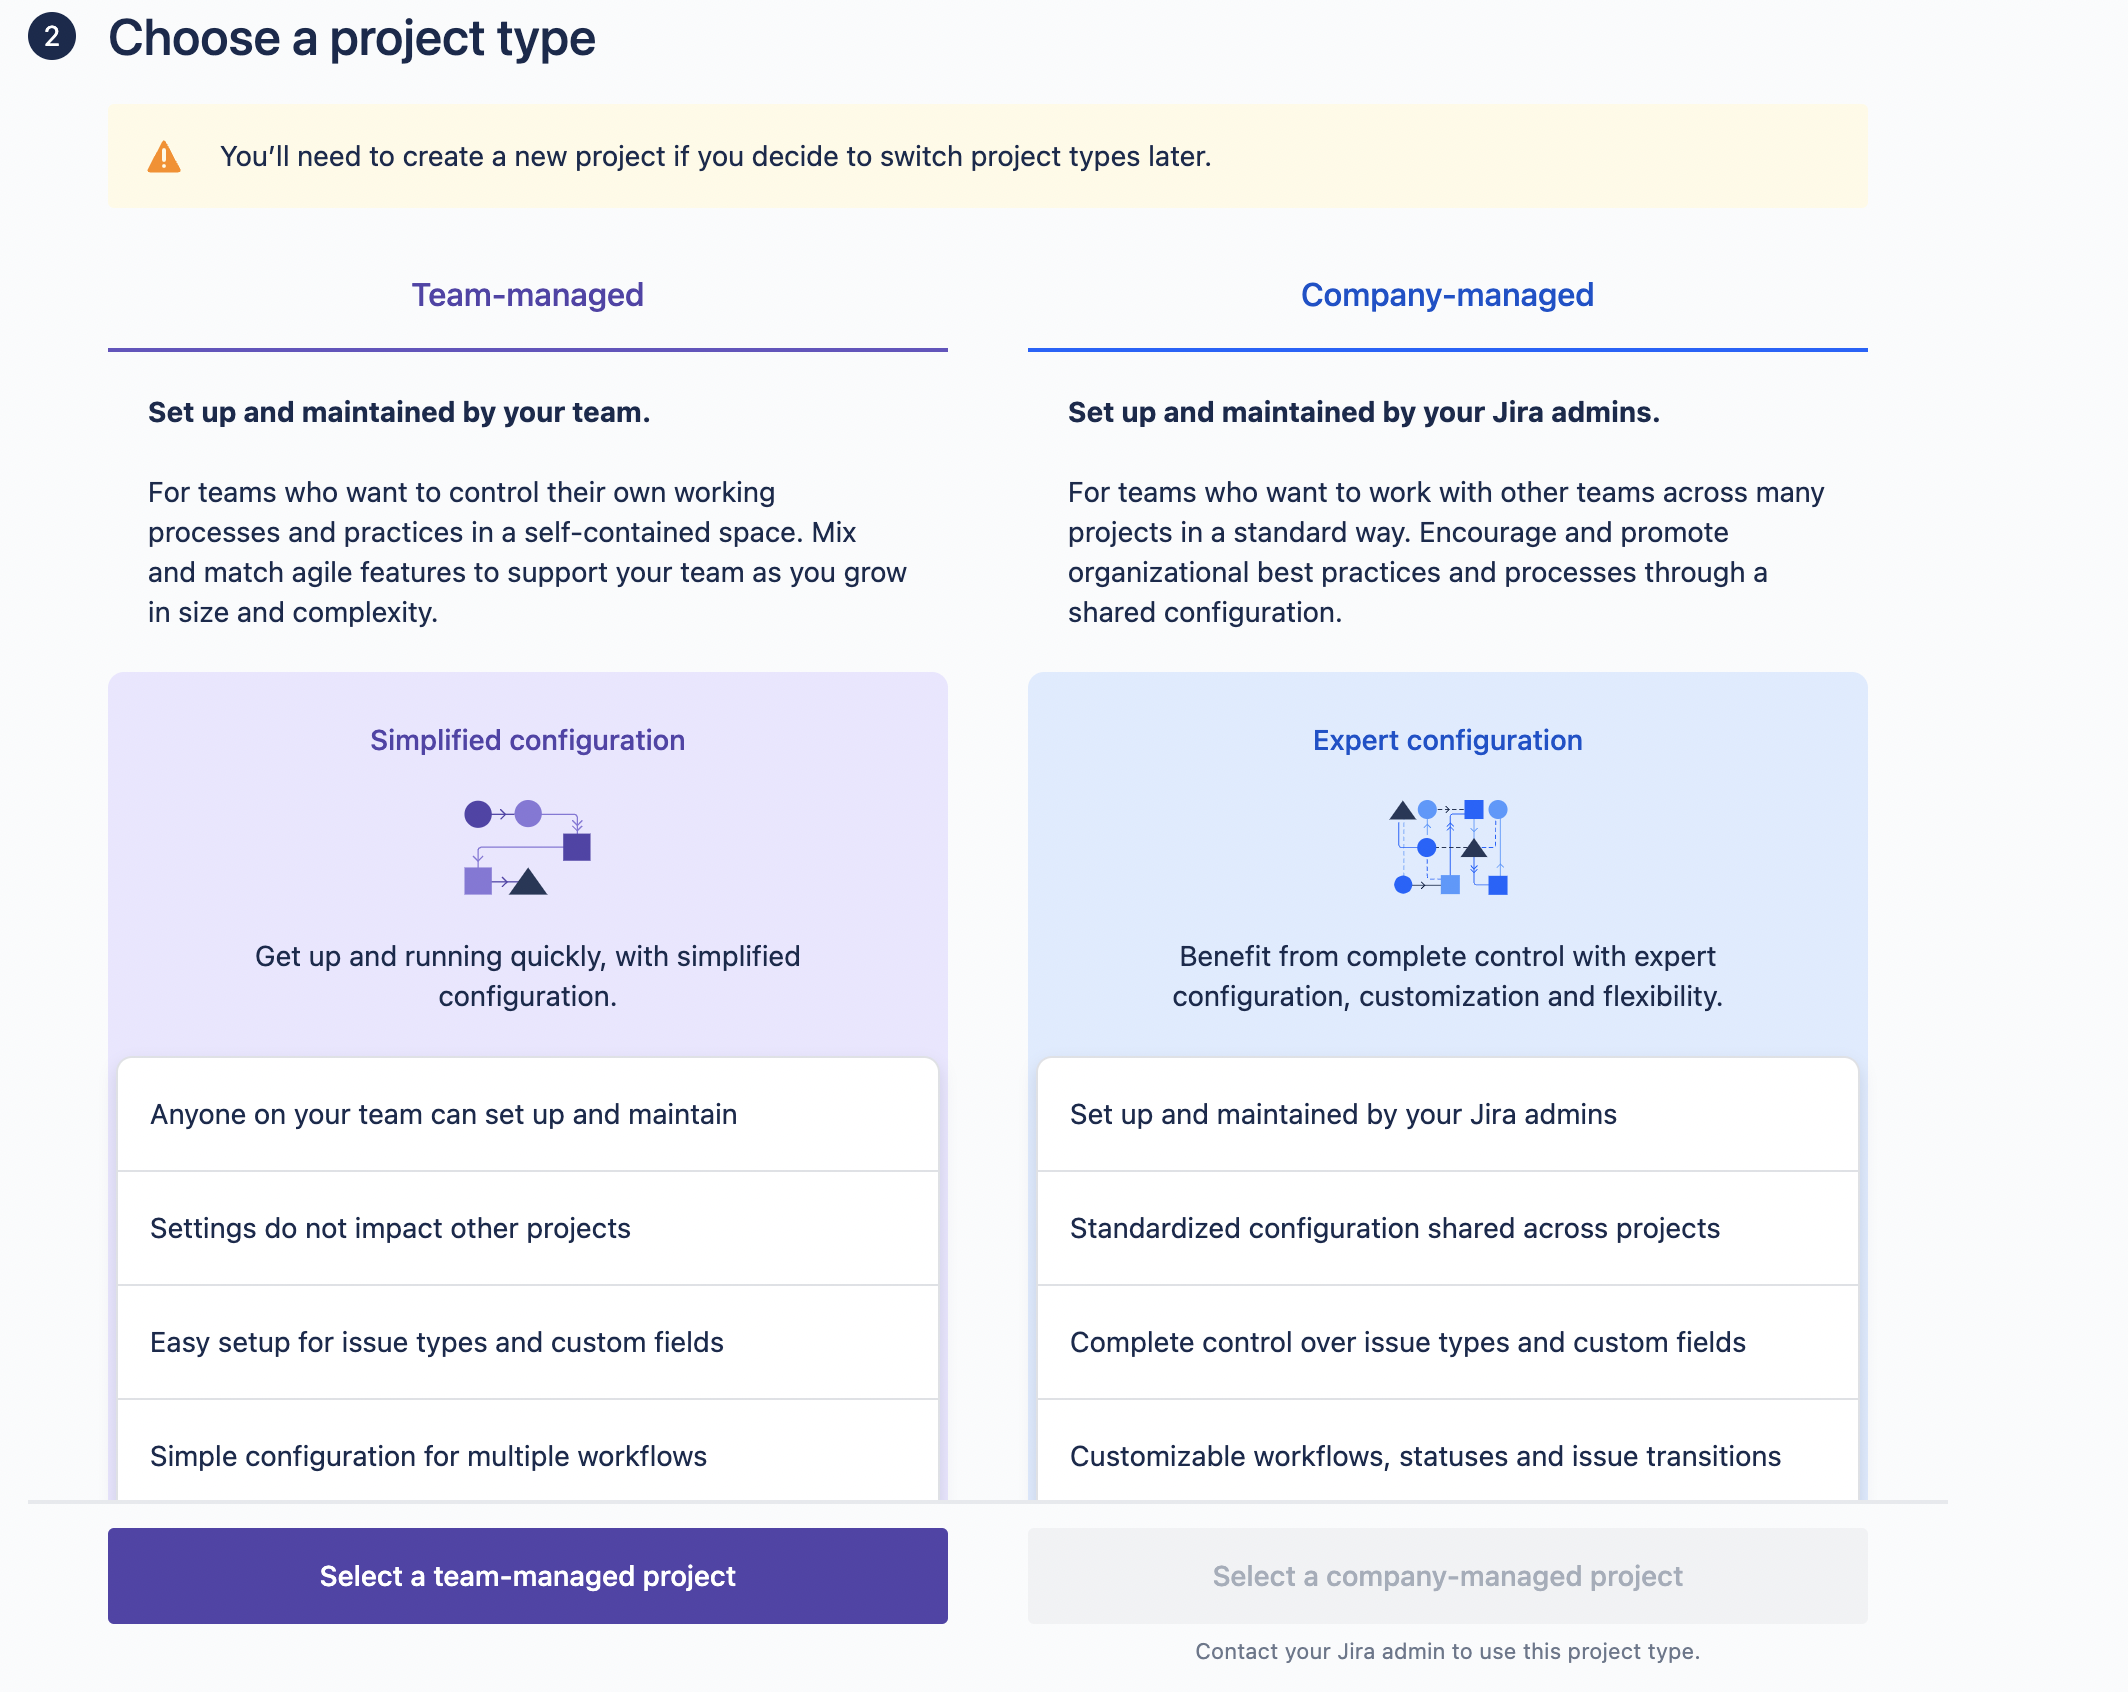2128x1692 pixels.
Task: Select the Customizable workflows and statuses row
Action: [1447, 1456]
